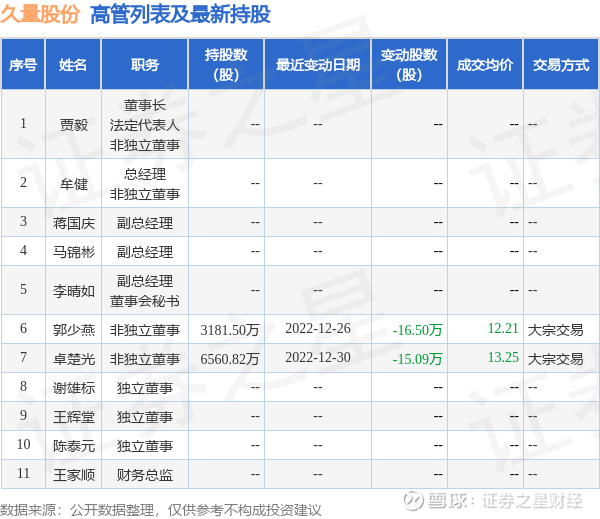Click the name 王辉堂 in row 9
This screenshot has width=600, height=519.
73,417
